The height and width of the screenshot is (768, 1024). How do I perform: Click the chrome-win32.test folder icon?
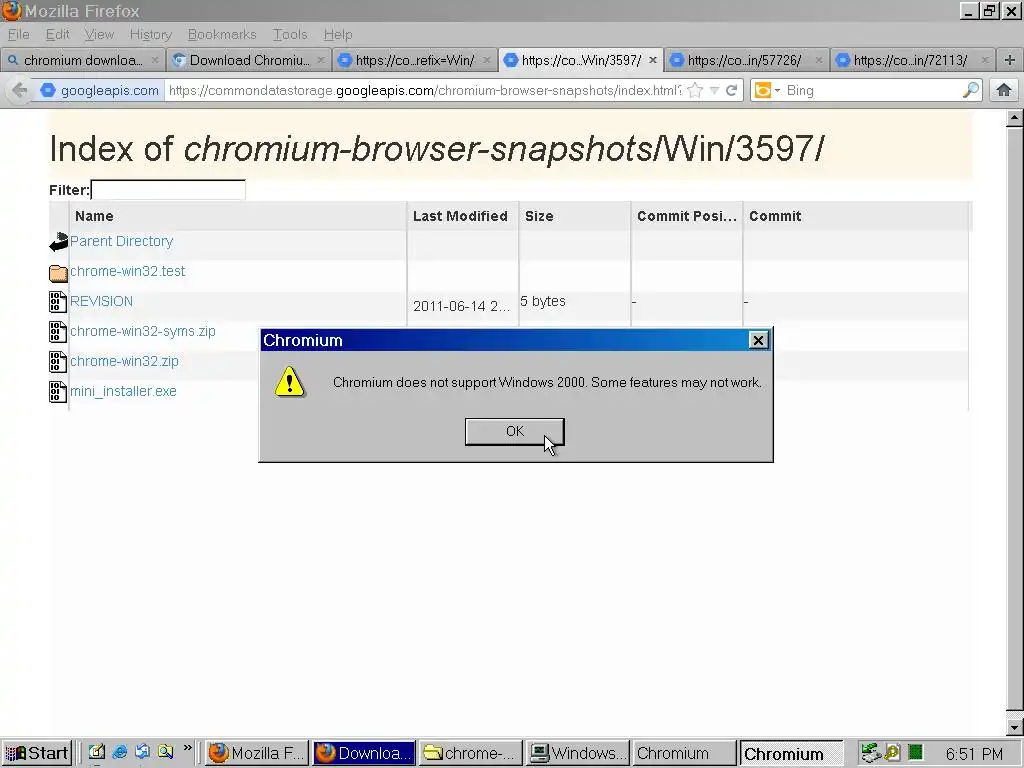(58, 272)
